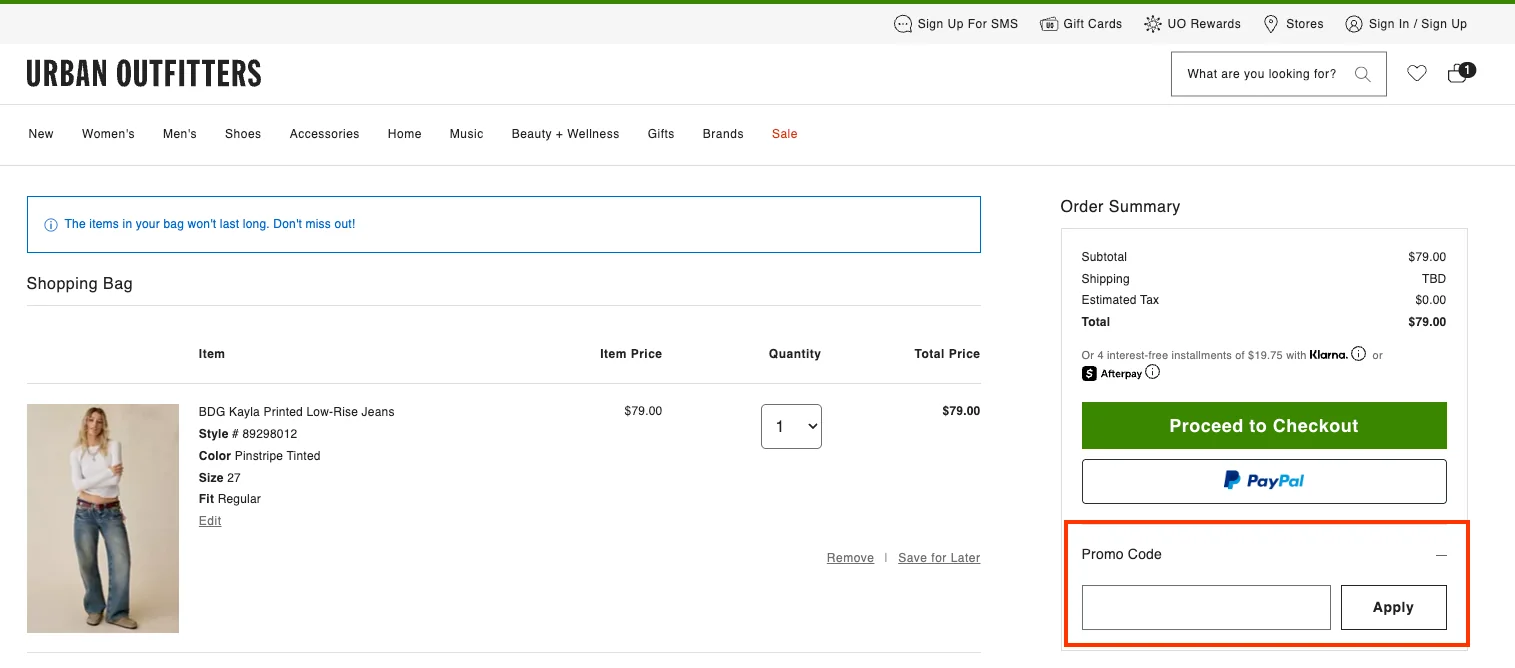Pay with the PayPal button
This screenshot has width=1515, height=668.
[1264, 481]
